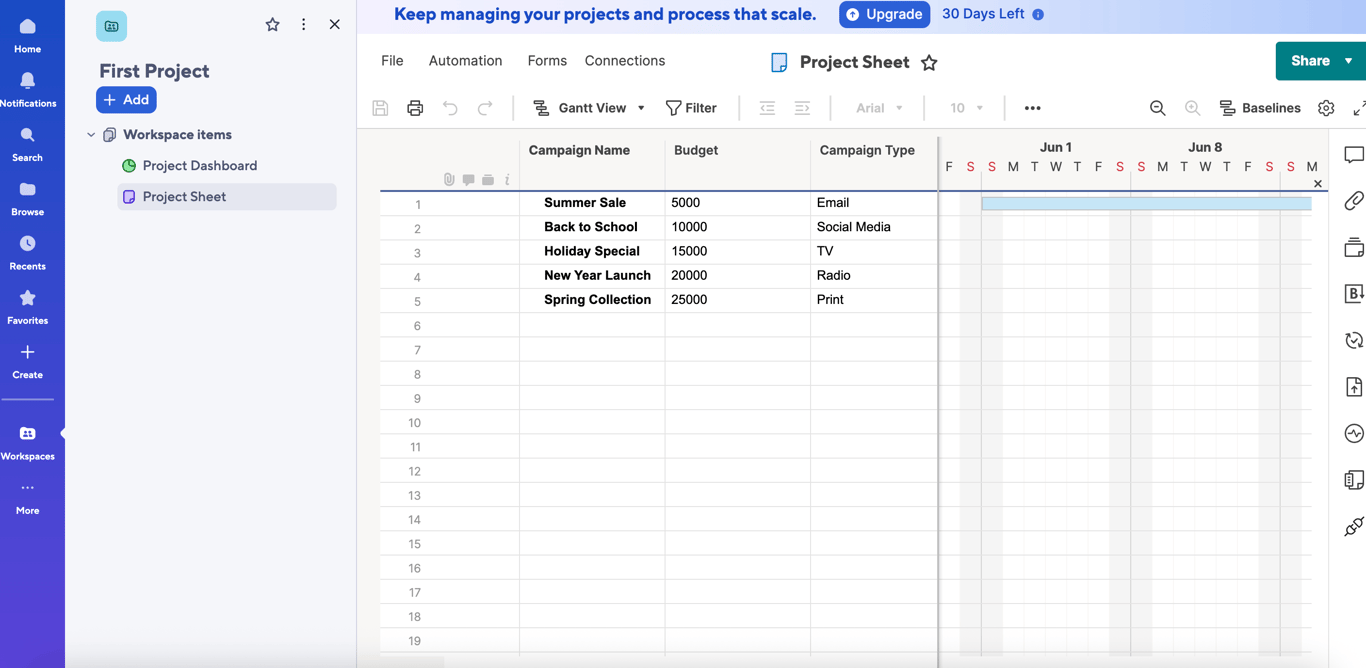1366x668 pixels.
Task: Open the Notifications bell
Action: [x=27, y=89]
